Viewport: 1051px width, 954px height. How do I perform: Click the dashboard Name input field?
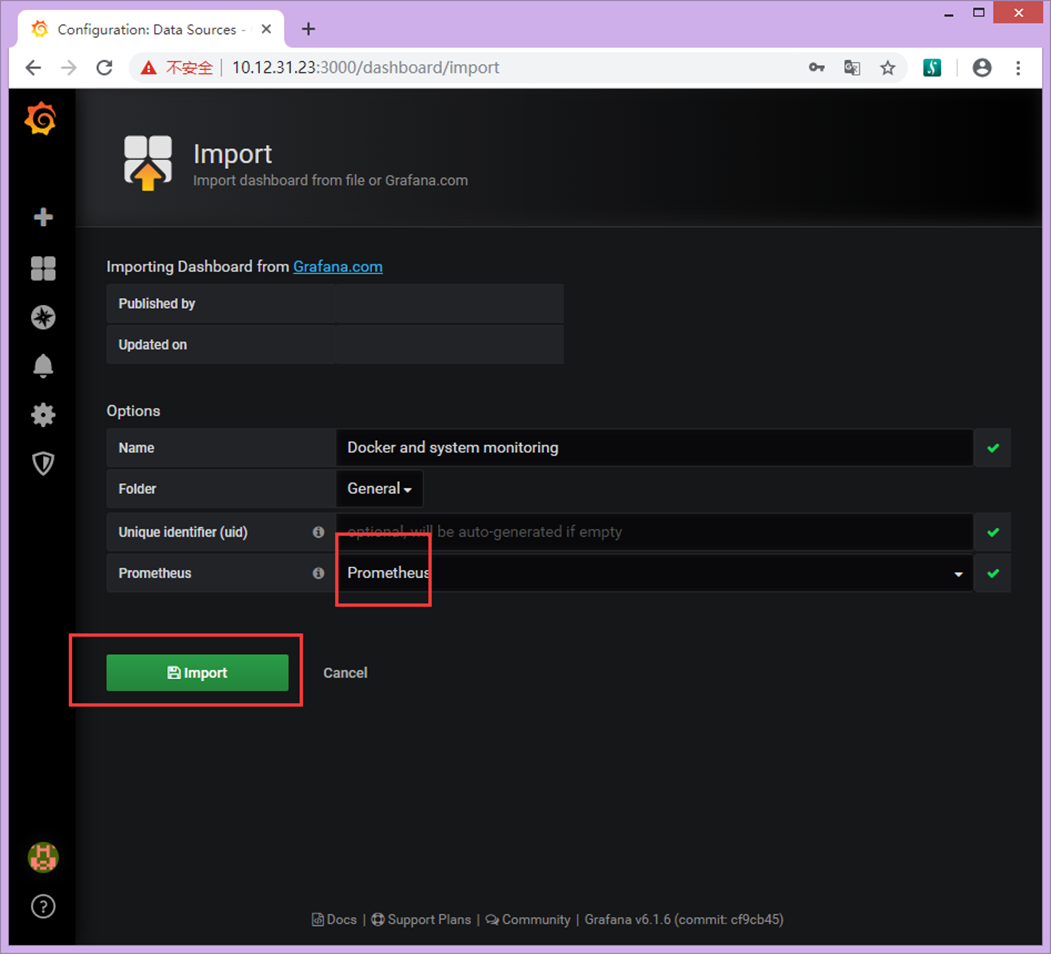pyautogui.click(x=654, y=448)
